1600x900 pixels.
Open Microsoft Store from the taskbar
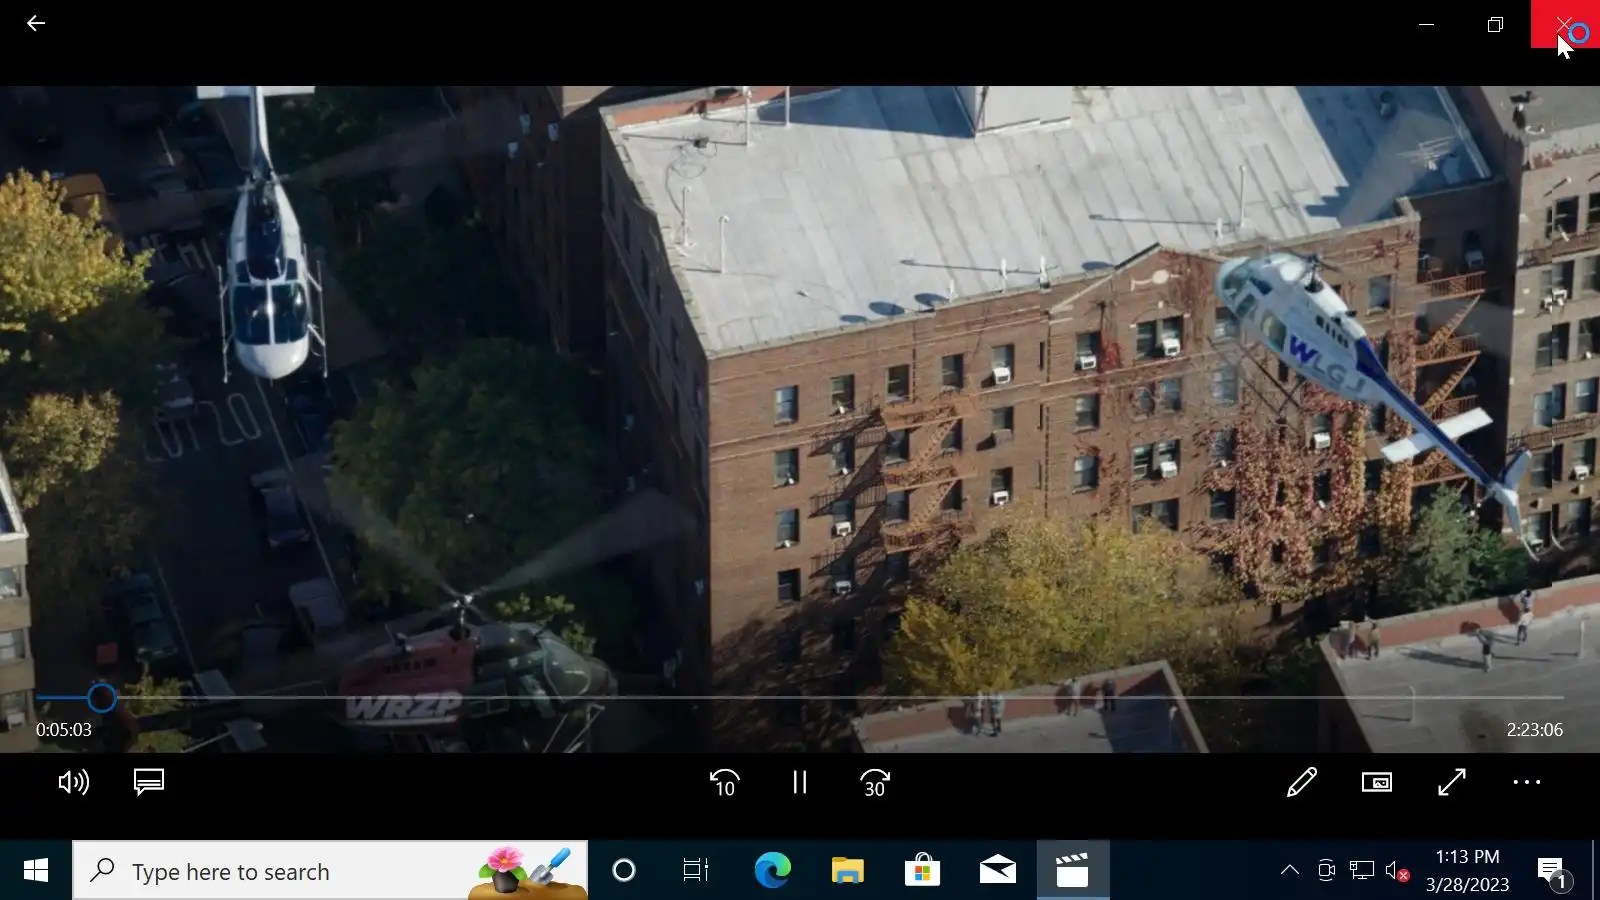922,871
